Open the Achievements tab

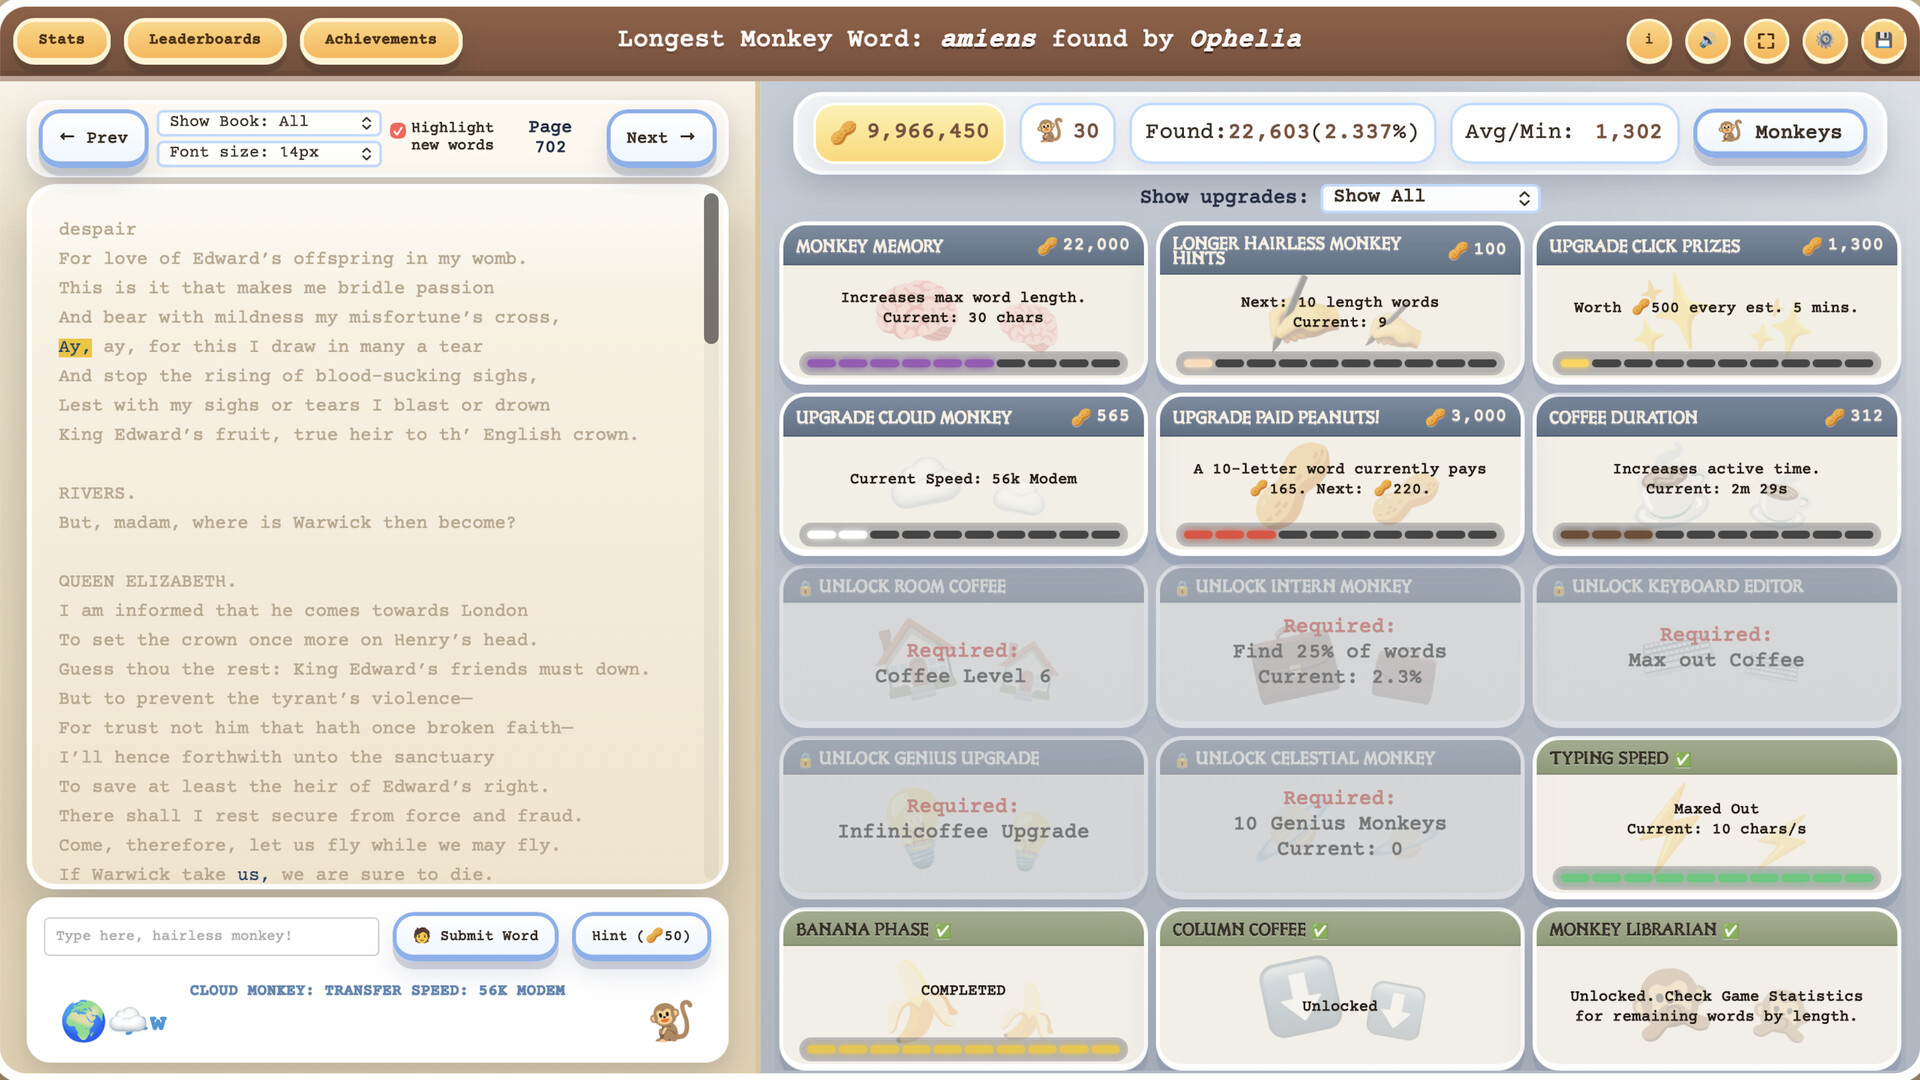pyautogui.click(x=381, y=40)
